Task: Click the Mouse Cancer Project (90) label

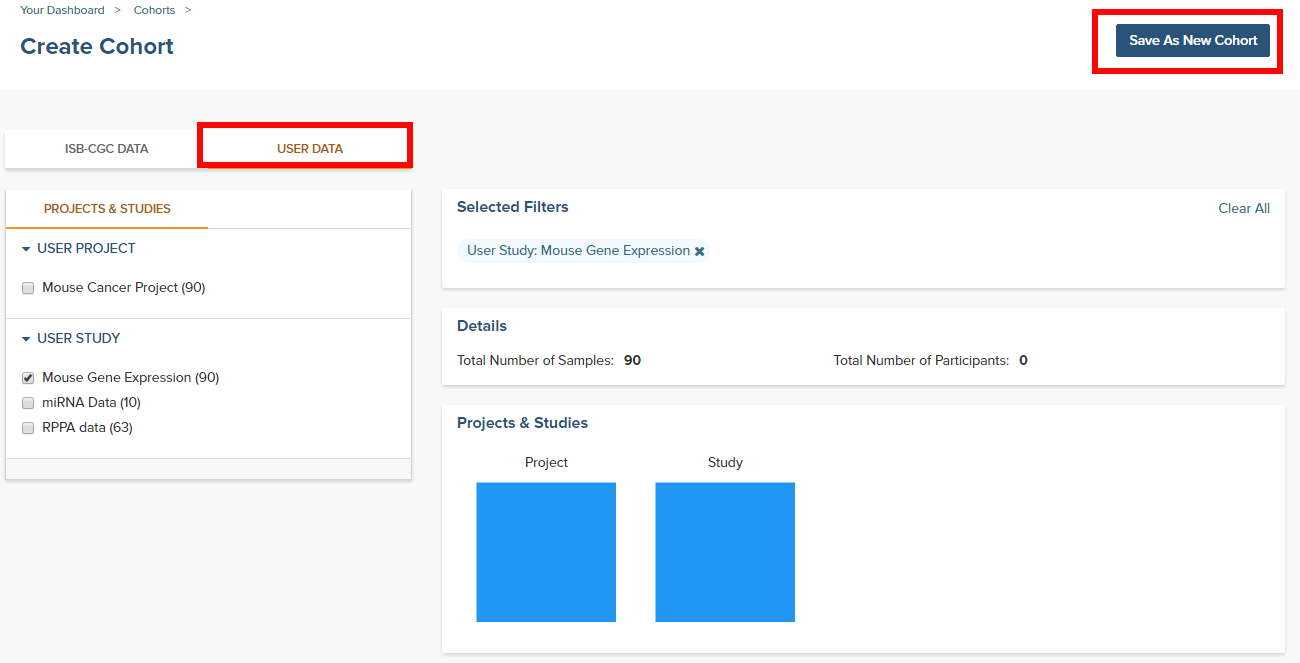Action: [123, 288]
